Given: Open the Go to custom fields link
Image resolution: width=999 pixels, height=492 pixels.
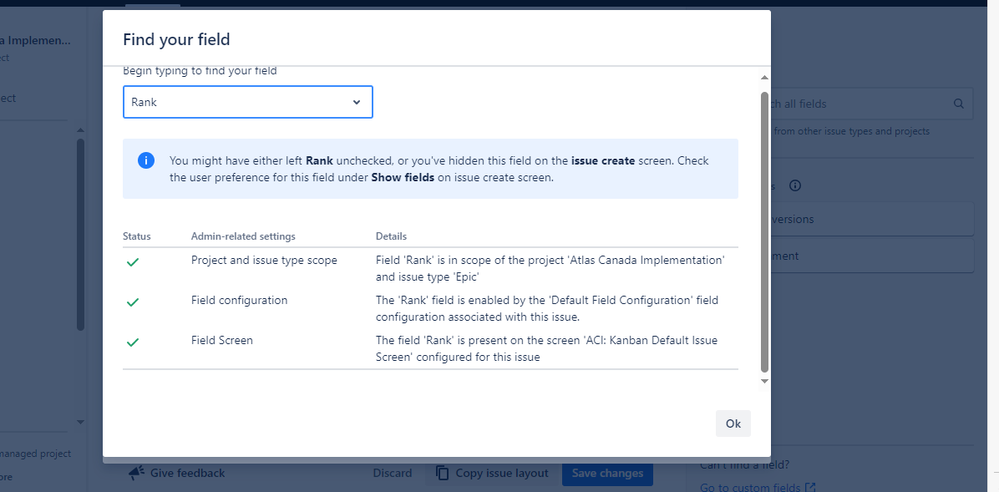Looking at the screenshot, I should (758, 488).
